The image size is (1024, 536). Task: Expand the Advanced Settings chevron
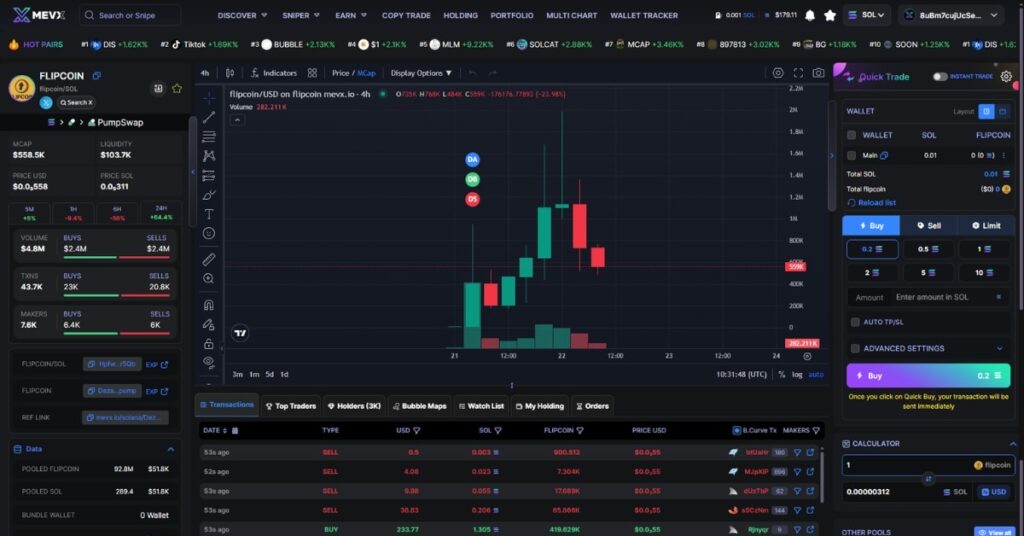tap(1000, 349)
